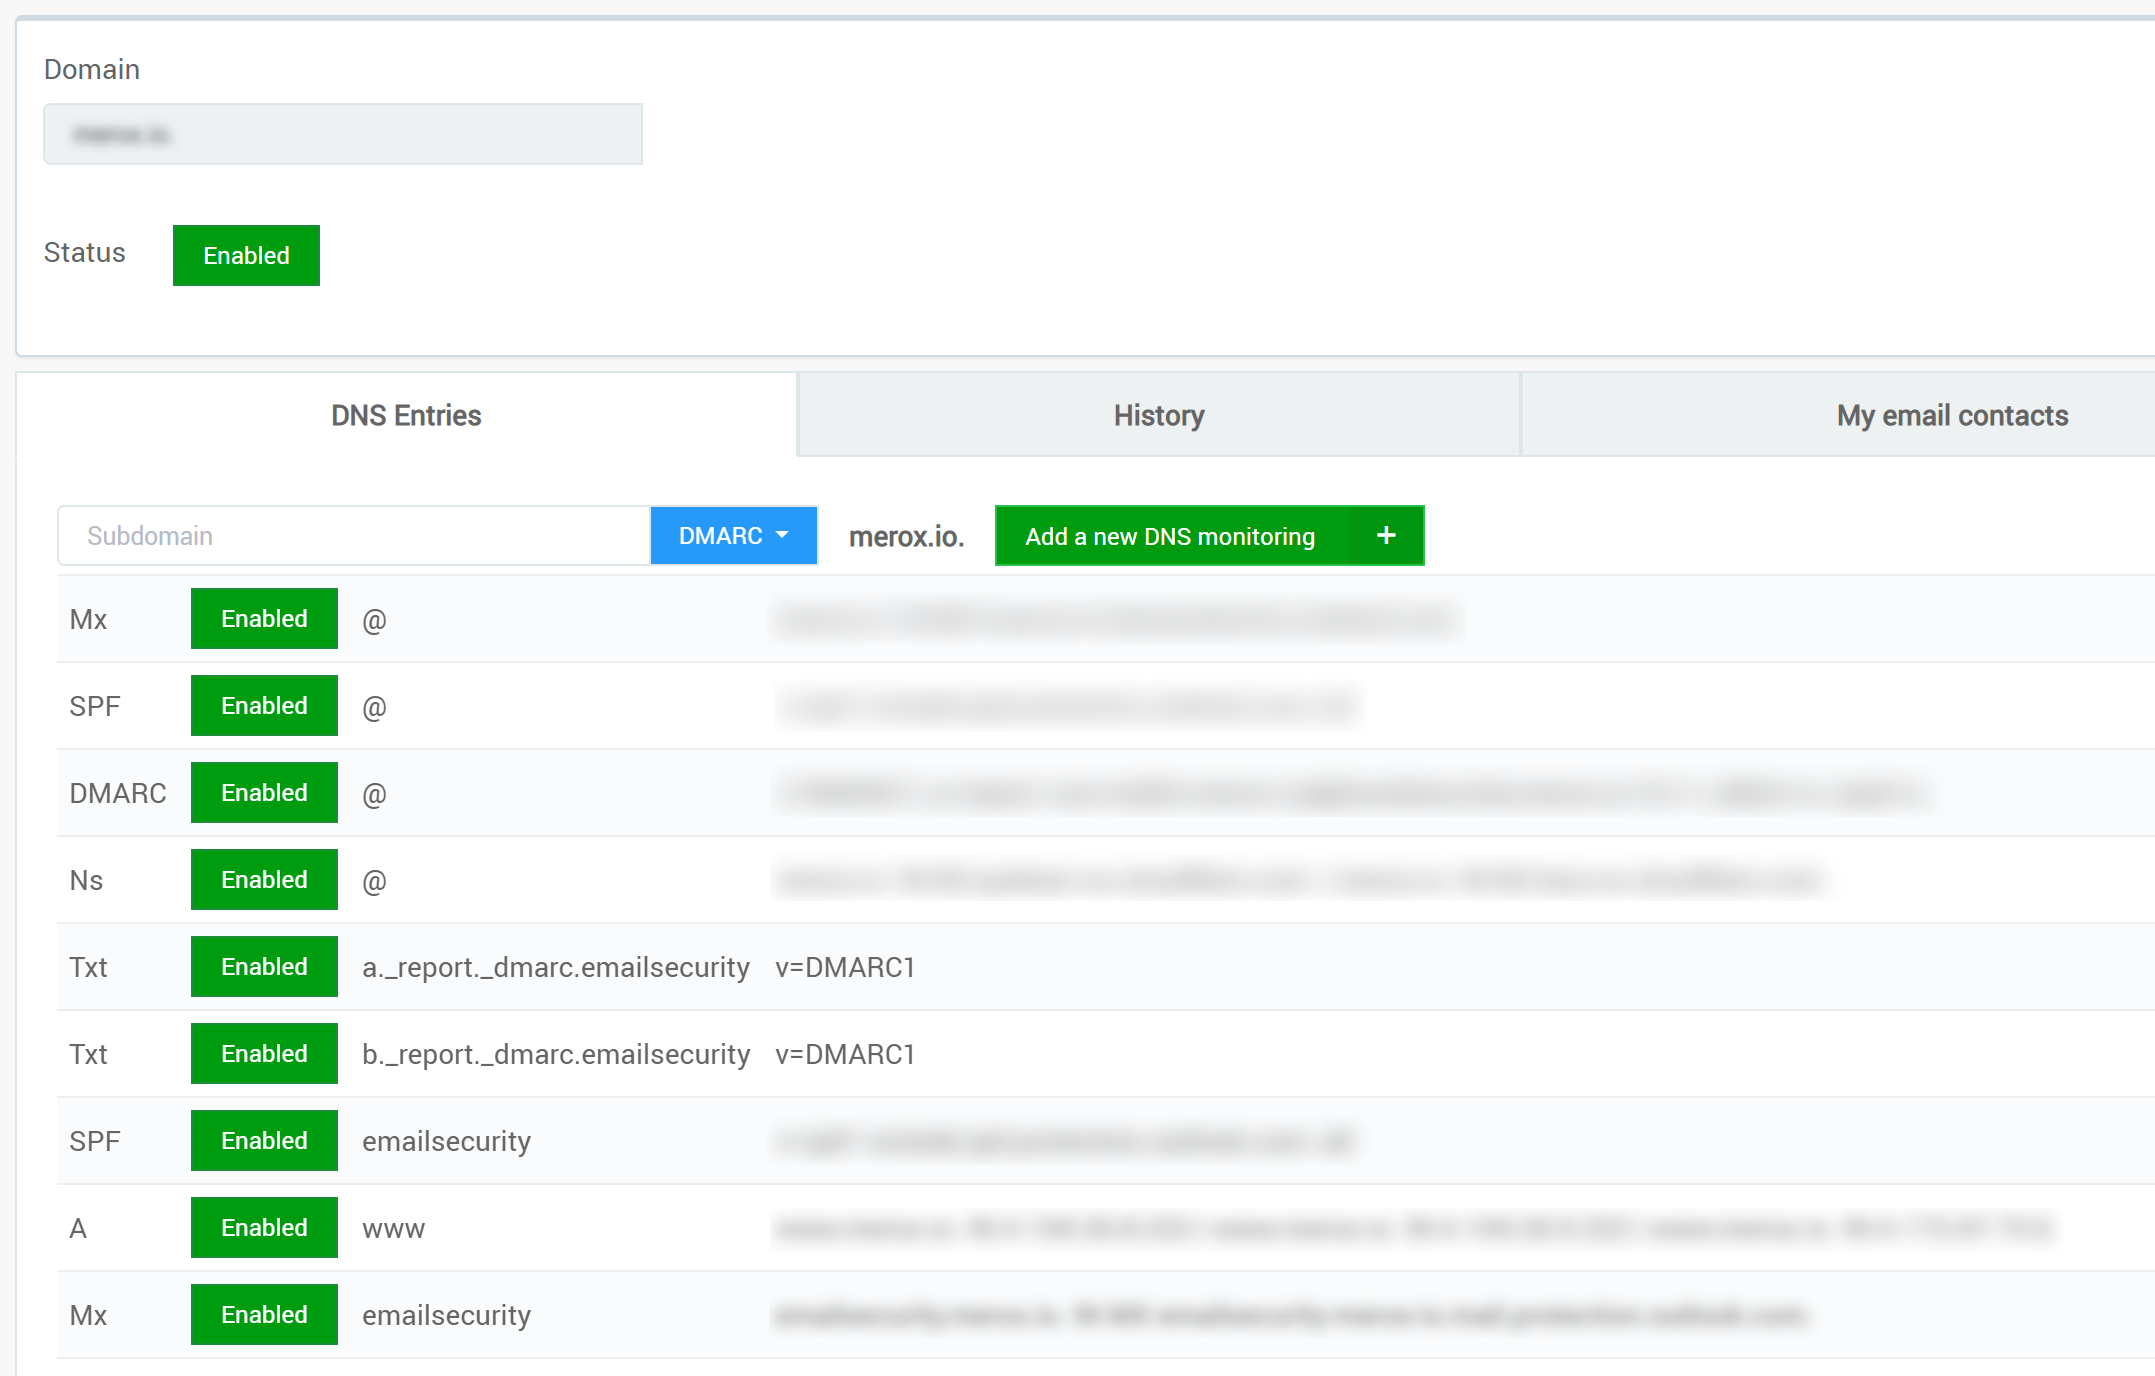Toggle Enabled for the Ns entry
The height and width of the screenshot is (1376, 2155).
[264, 880]
